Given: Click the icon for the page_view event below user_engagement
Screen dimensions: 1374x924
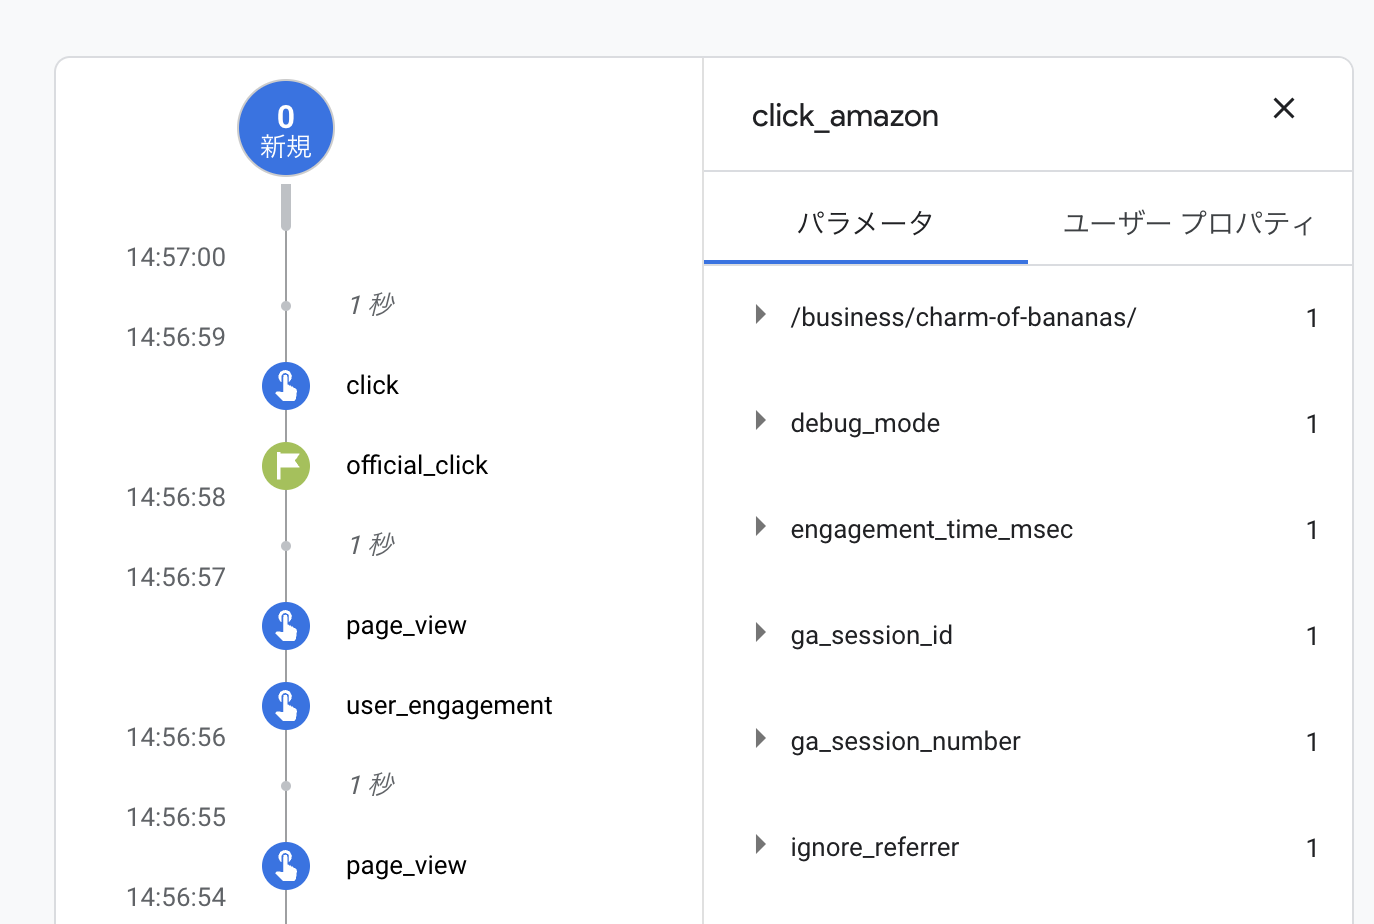Looking at the screenshot, I should pos(286,866).
